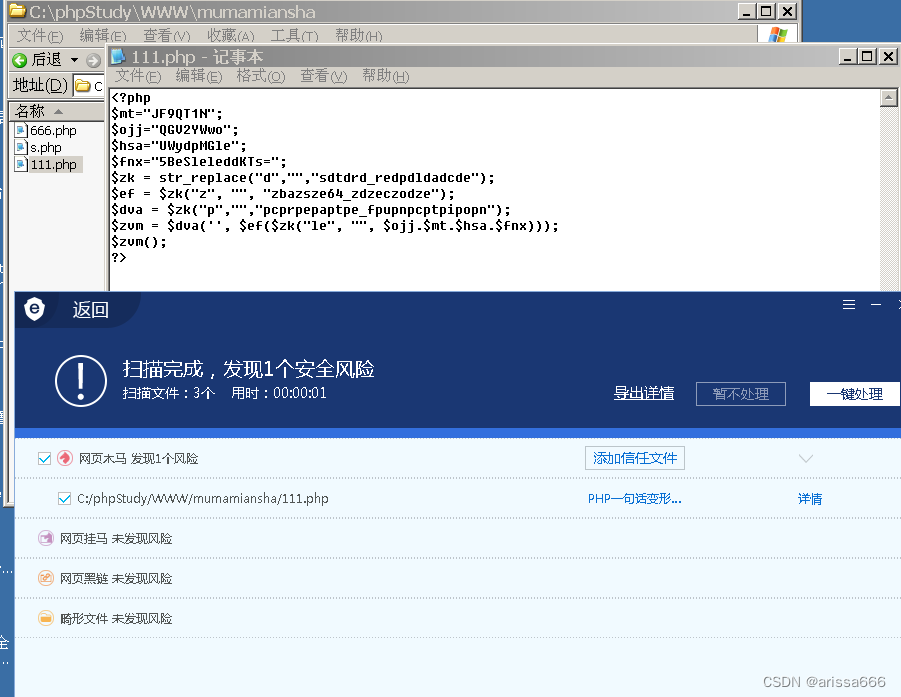Toggle the 网页木马 category checkbox
This screenshot has height=697, width=901.
pyautogui.click(x=44, y=459)
